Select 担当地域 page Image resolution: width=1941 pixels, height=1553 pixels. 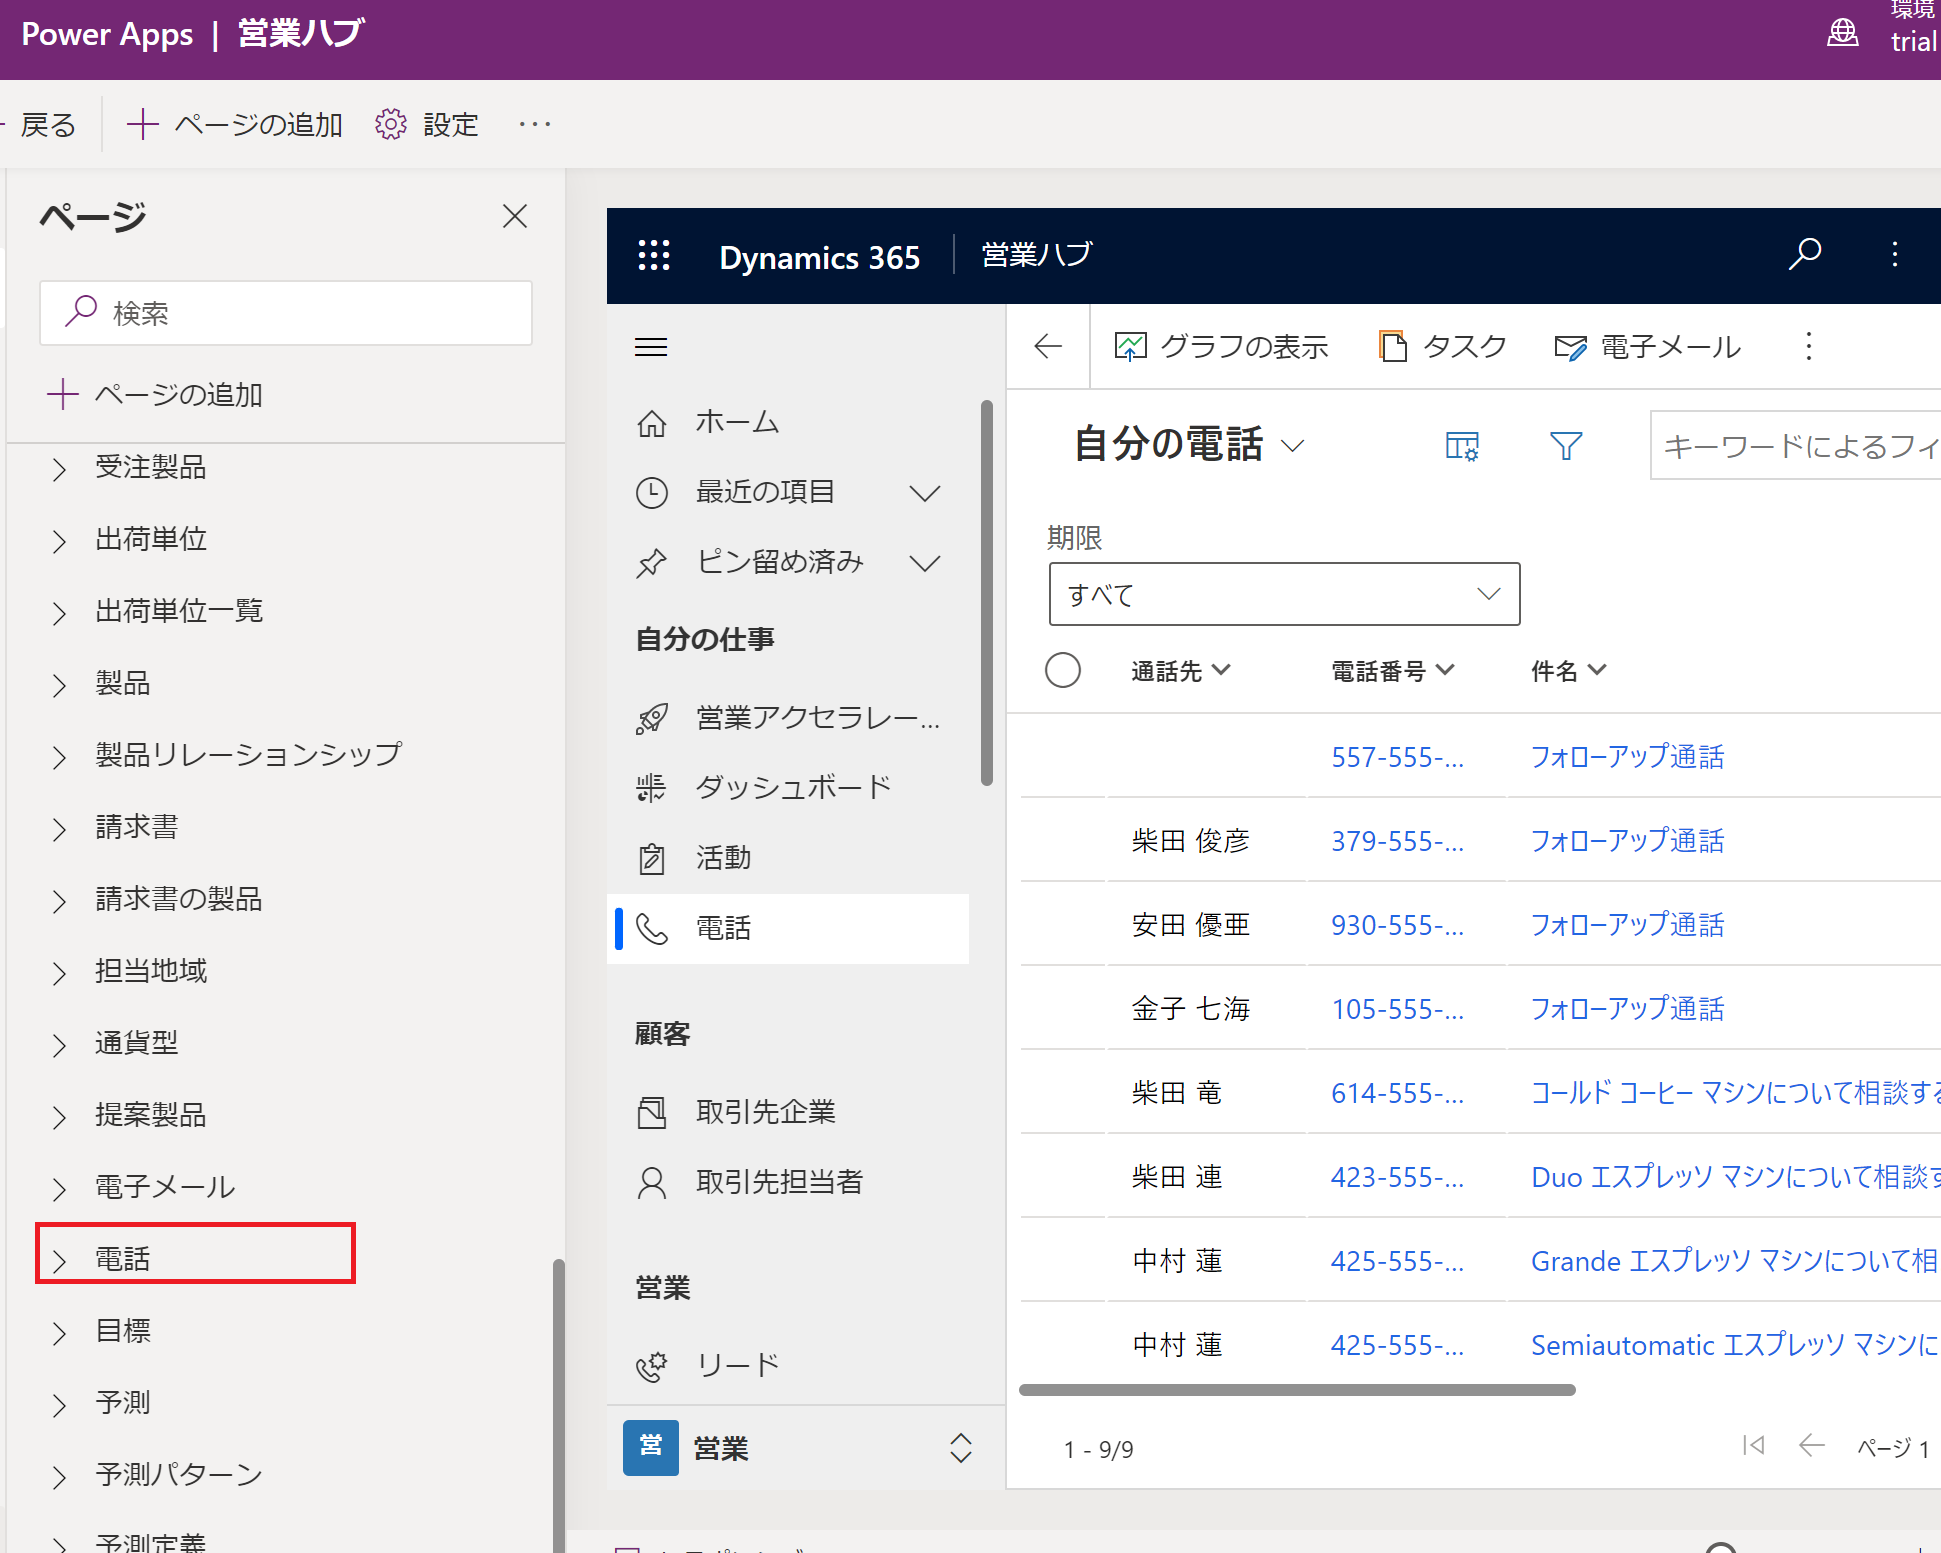151,971
